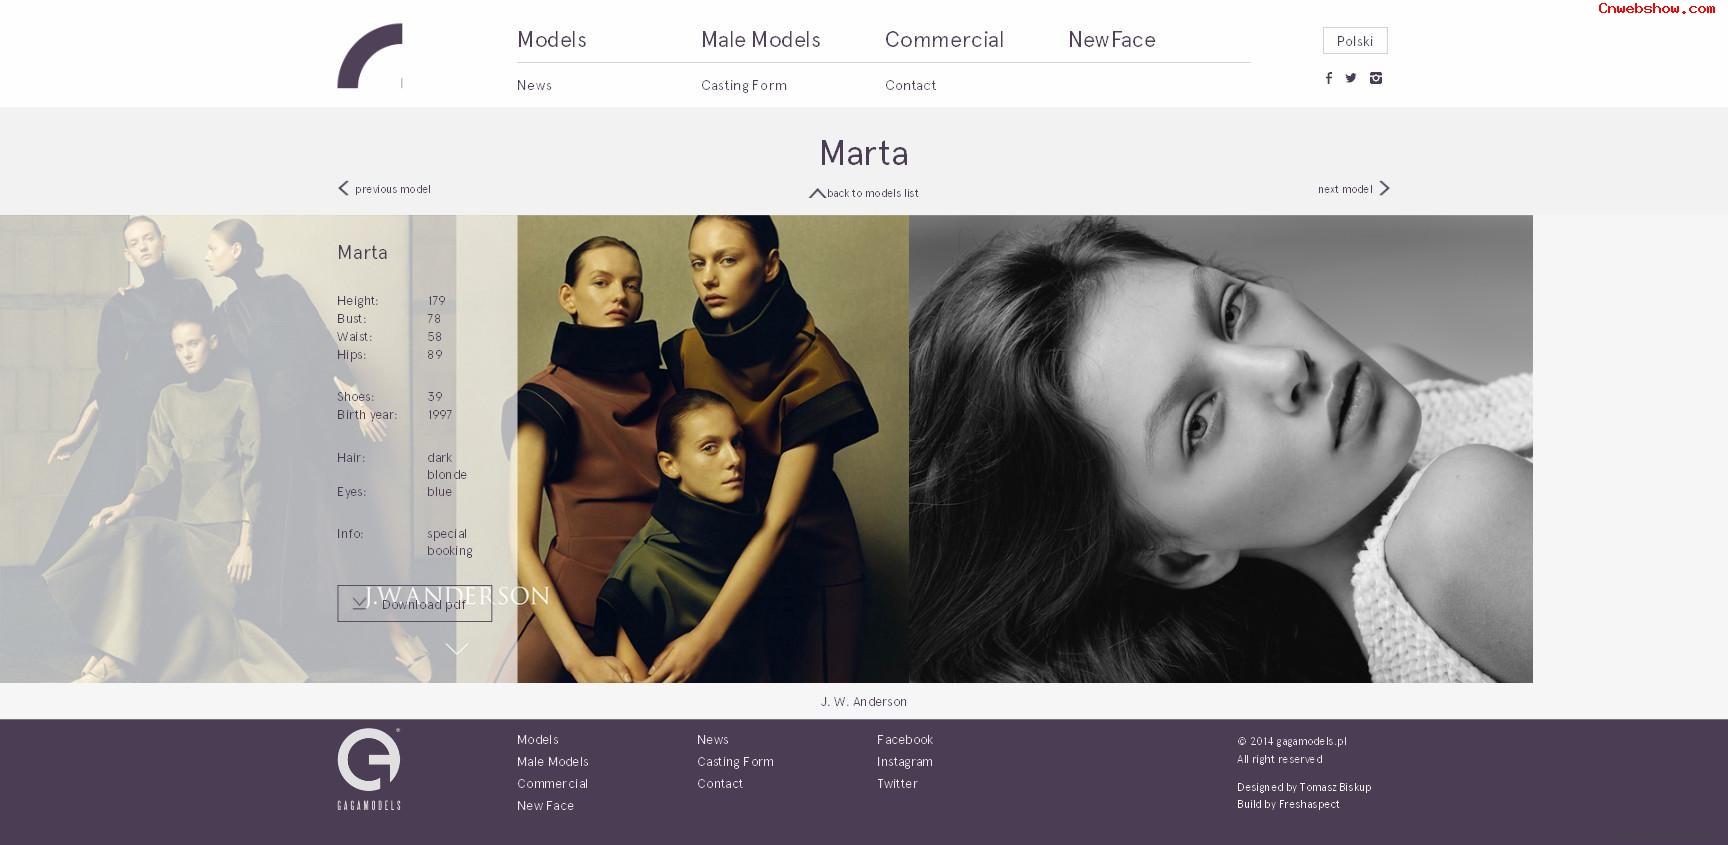The width and height of the screenshot is (1728, 845).
Task: Click the height value 179
Action: [437, 301]
